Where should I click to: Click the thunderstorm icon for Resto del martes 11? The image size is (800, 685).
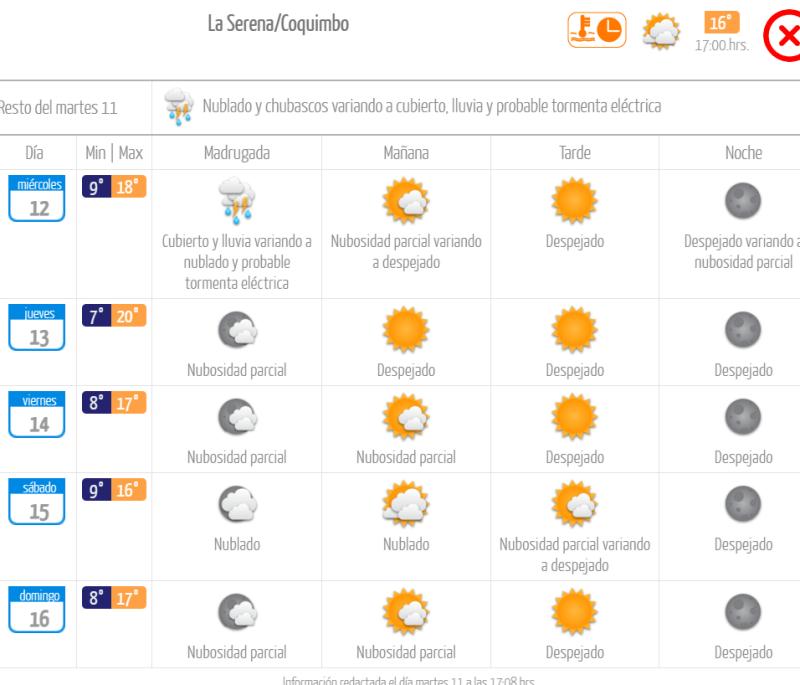(x=179, y=107)
